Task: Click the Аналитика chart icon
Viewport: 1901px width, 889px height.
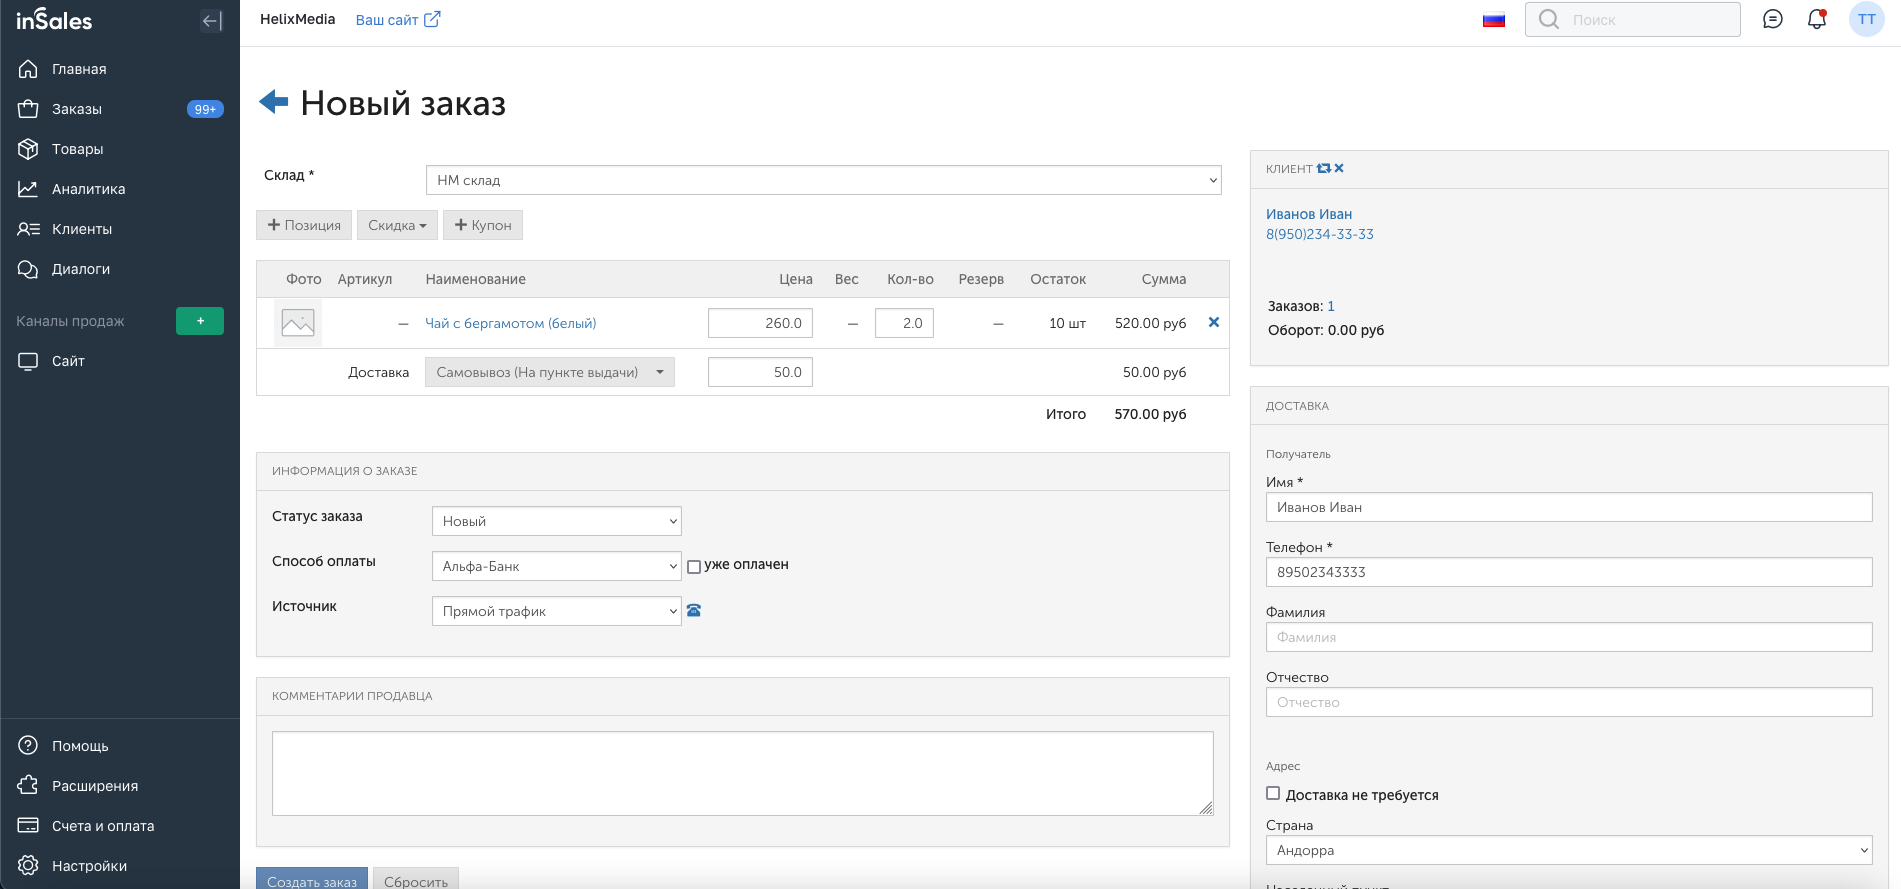Action: 28,189
